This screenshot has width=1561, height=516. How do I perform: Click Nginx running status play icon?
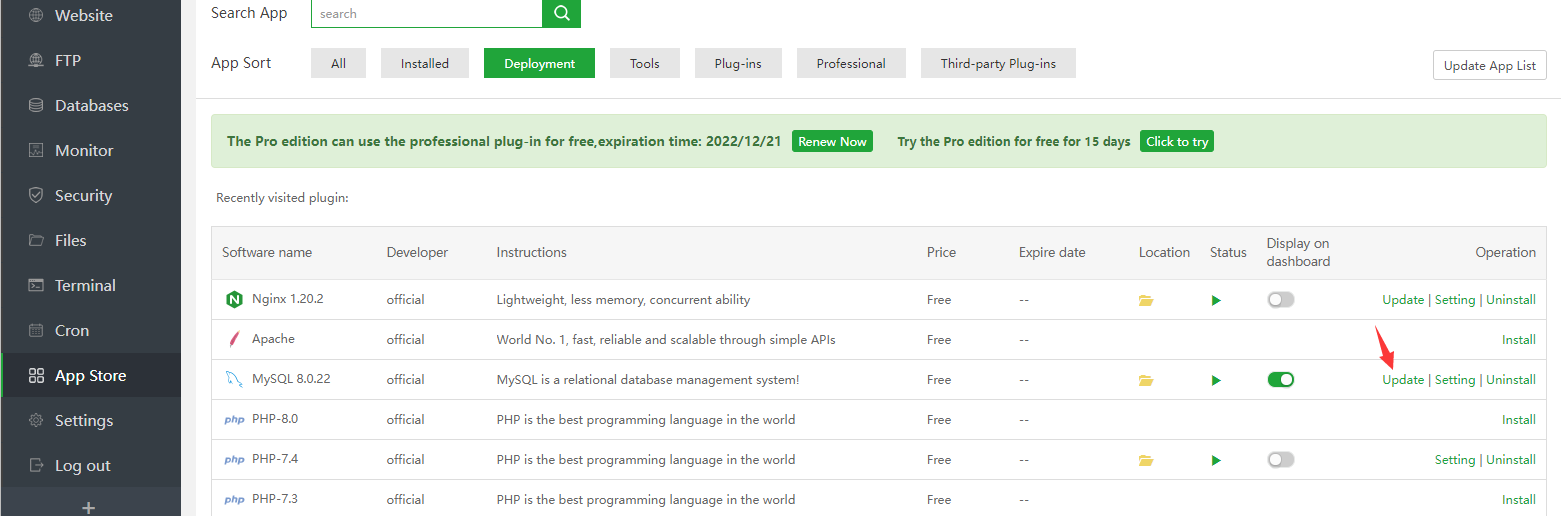click(1216, 300)
